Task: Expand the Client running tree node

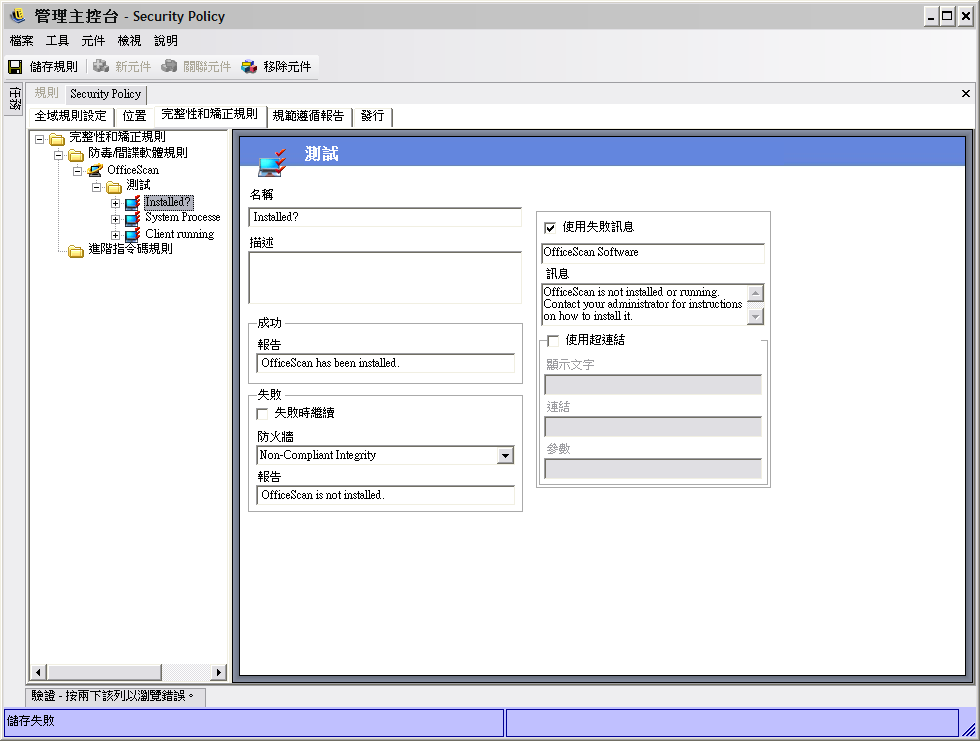Action: tap(115, 236)
